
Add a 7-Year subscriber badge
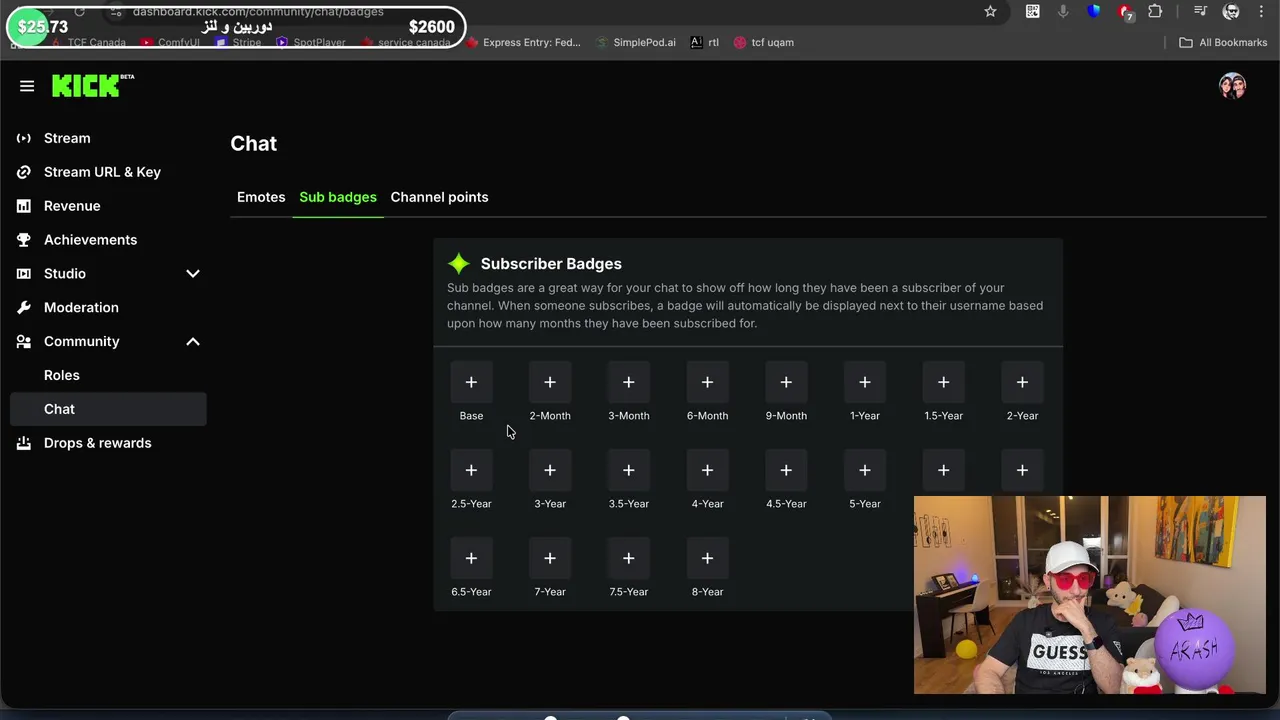(550, 558)
